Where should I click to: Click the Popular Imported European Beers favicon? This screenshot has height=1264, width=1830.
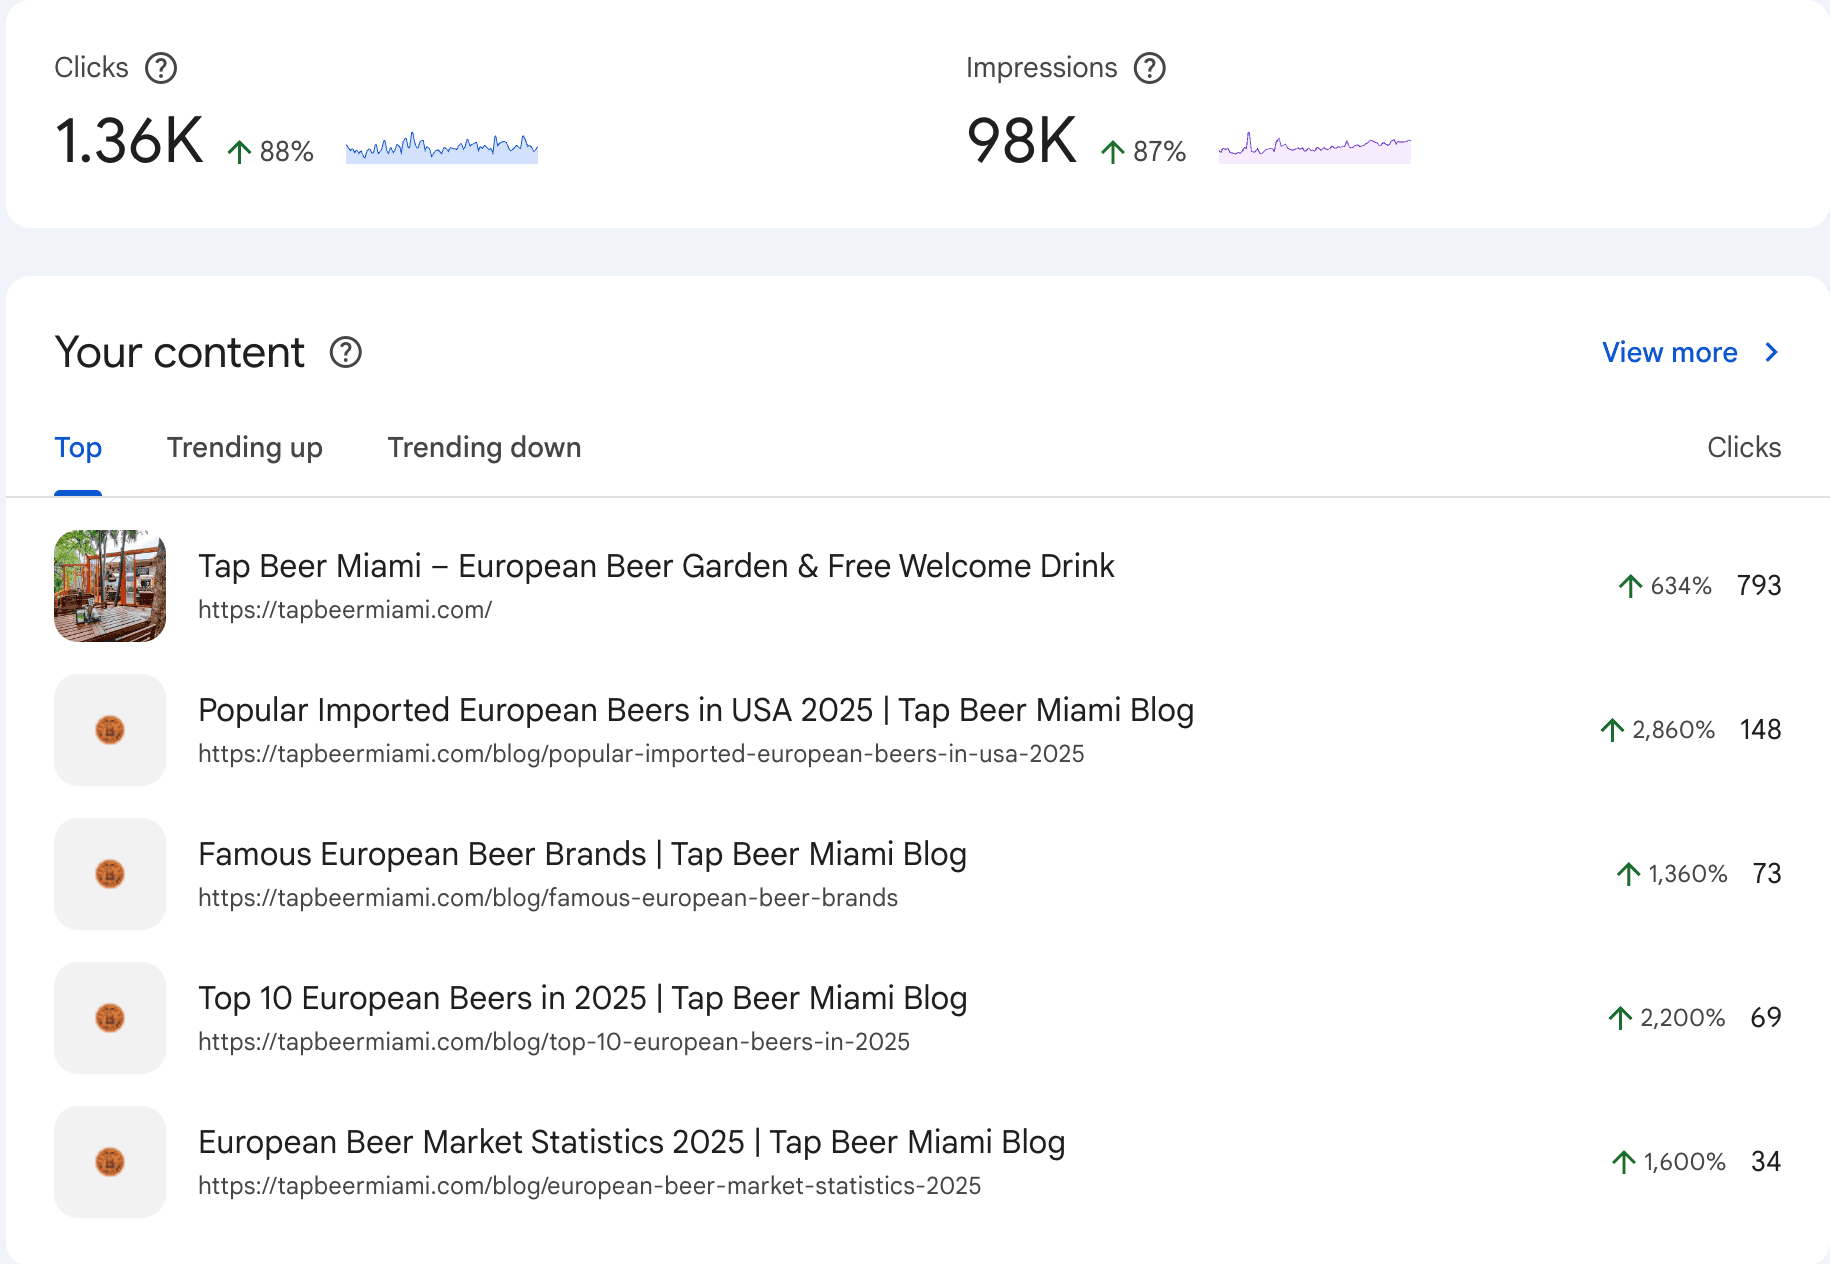pyautogui.click(x=110, y=730)
